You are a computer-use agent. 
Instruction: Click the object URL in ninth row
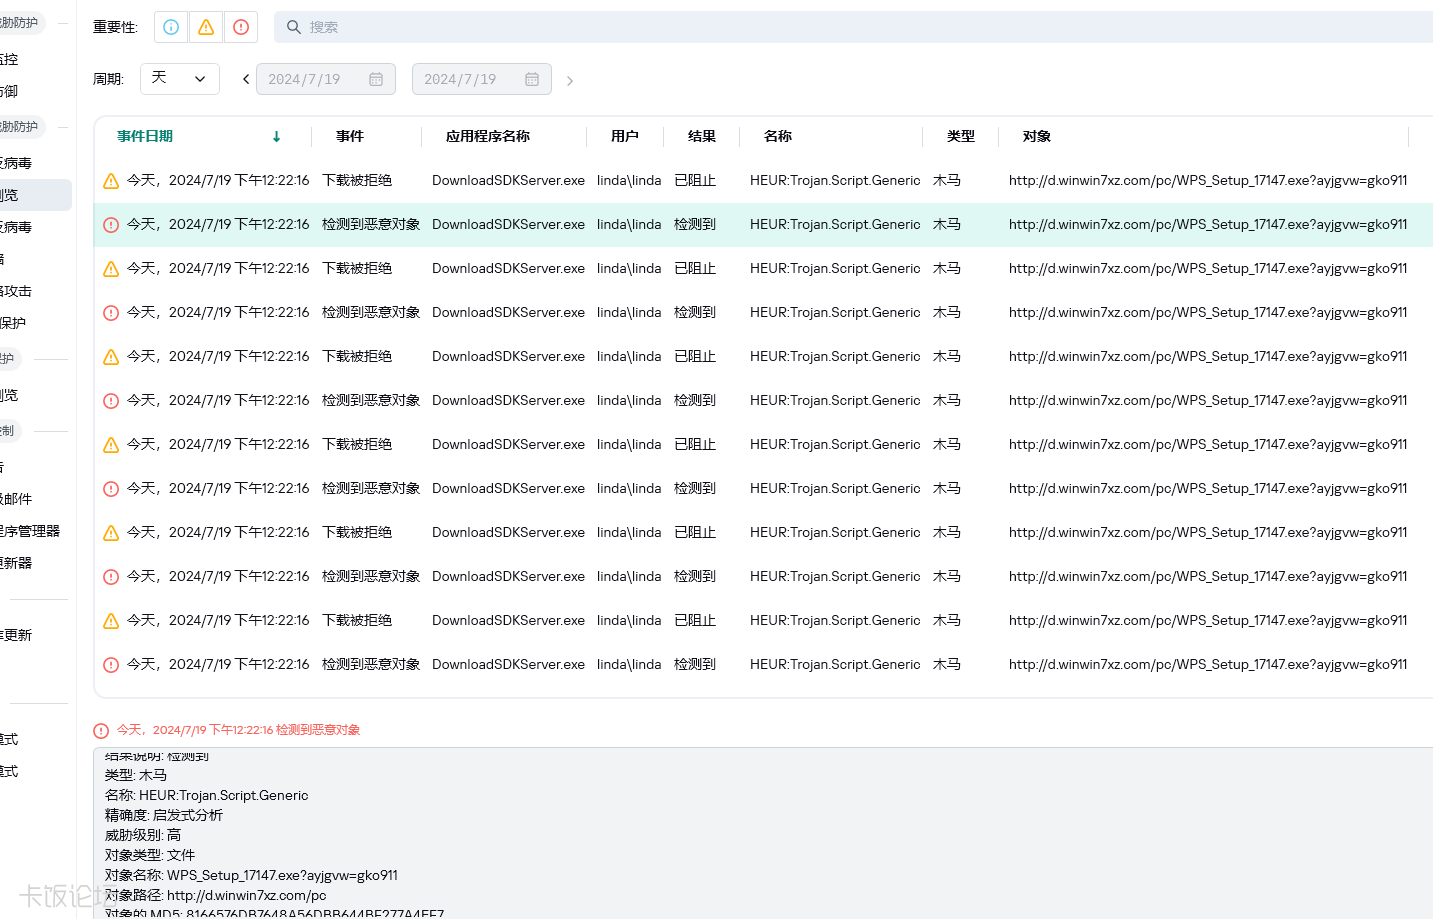point(1208,532)
